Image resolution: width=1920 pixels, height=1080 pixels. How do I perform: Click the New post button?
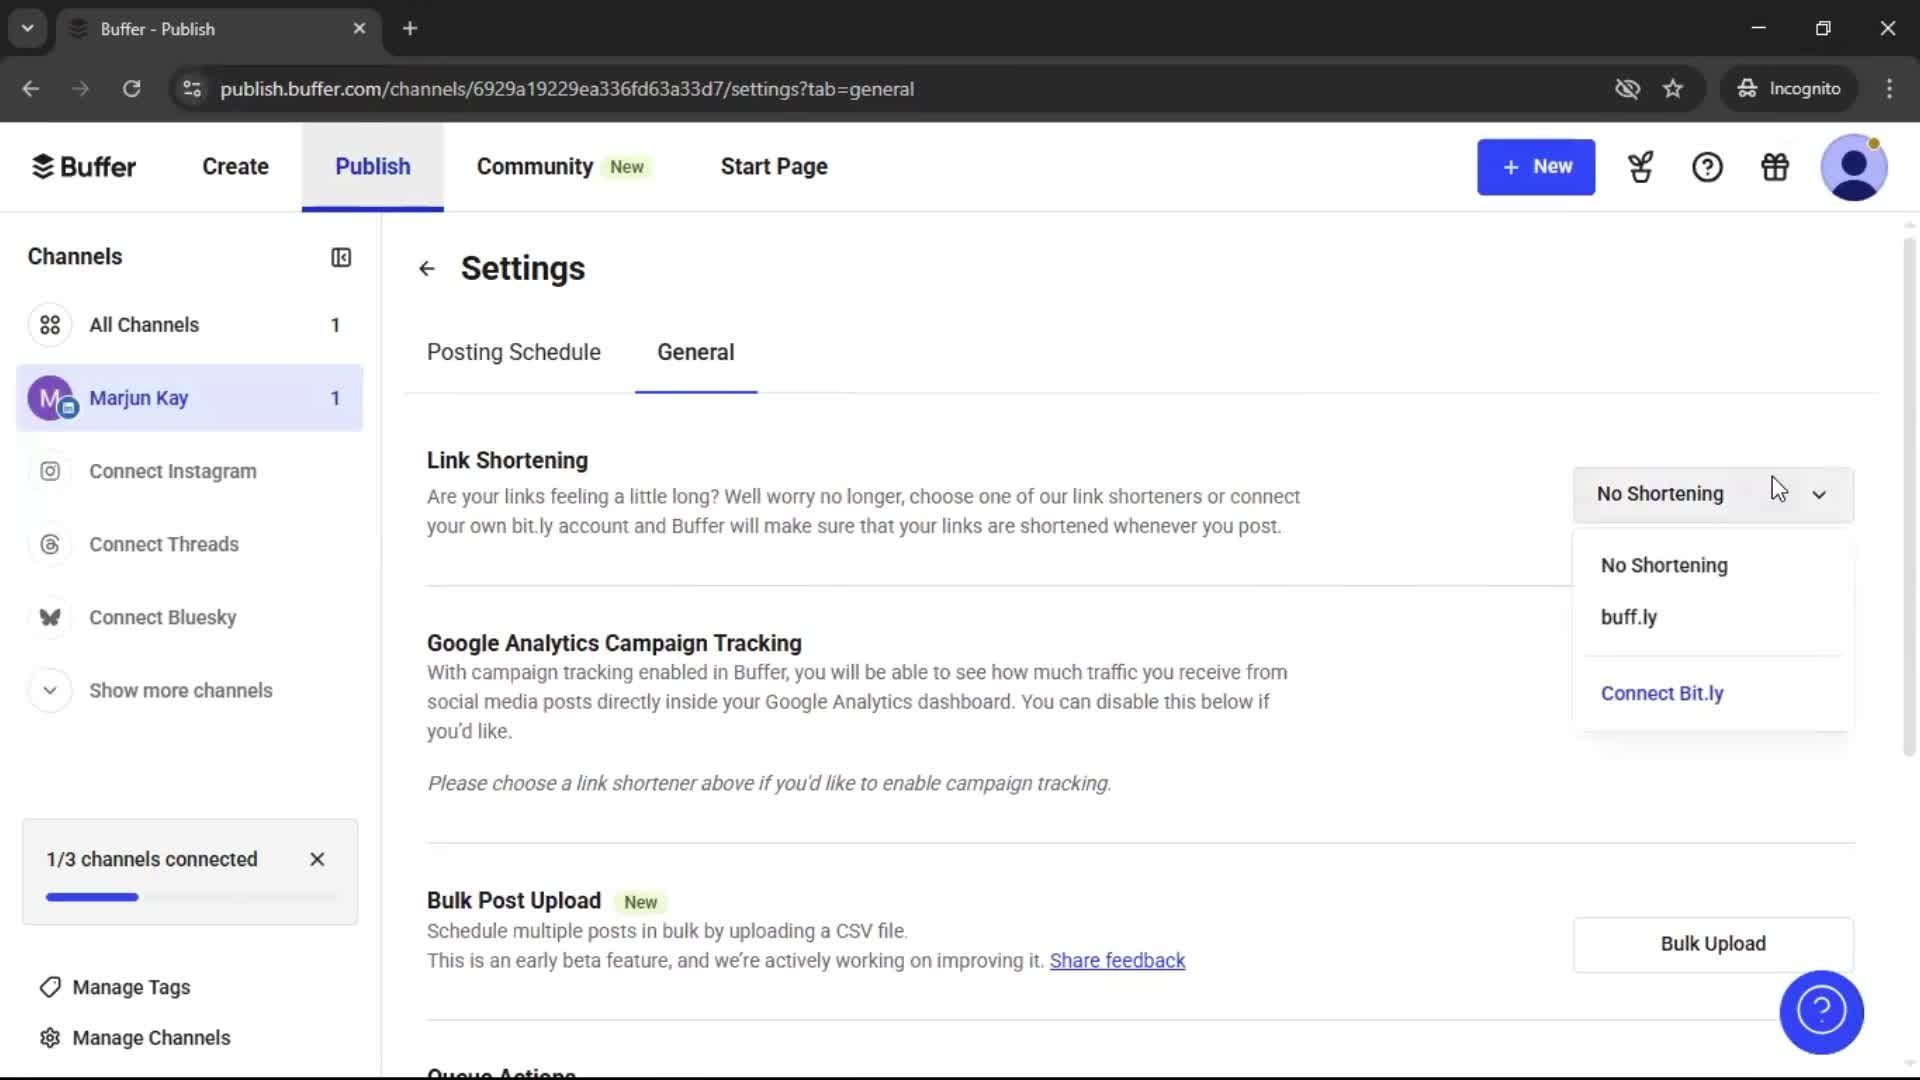(x=1536, y=167)
